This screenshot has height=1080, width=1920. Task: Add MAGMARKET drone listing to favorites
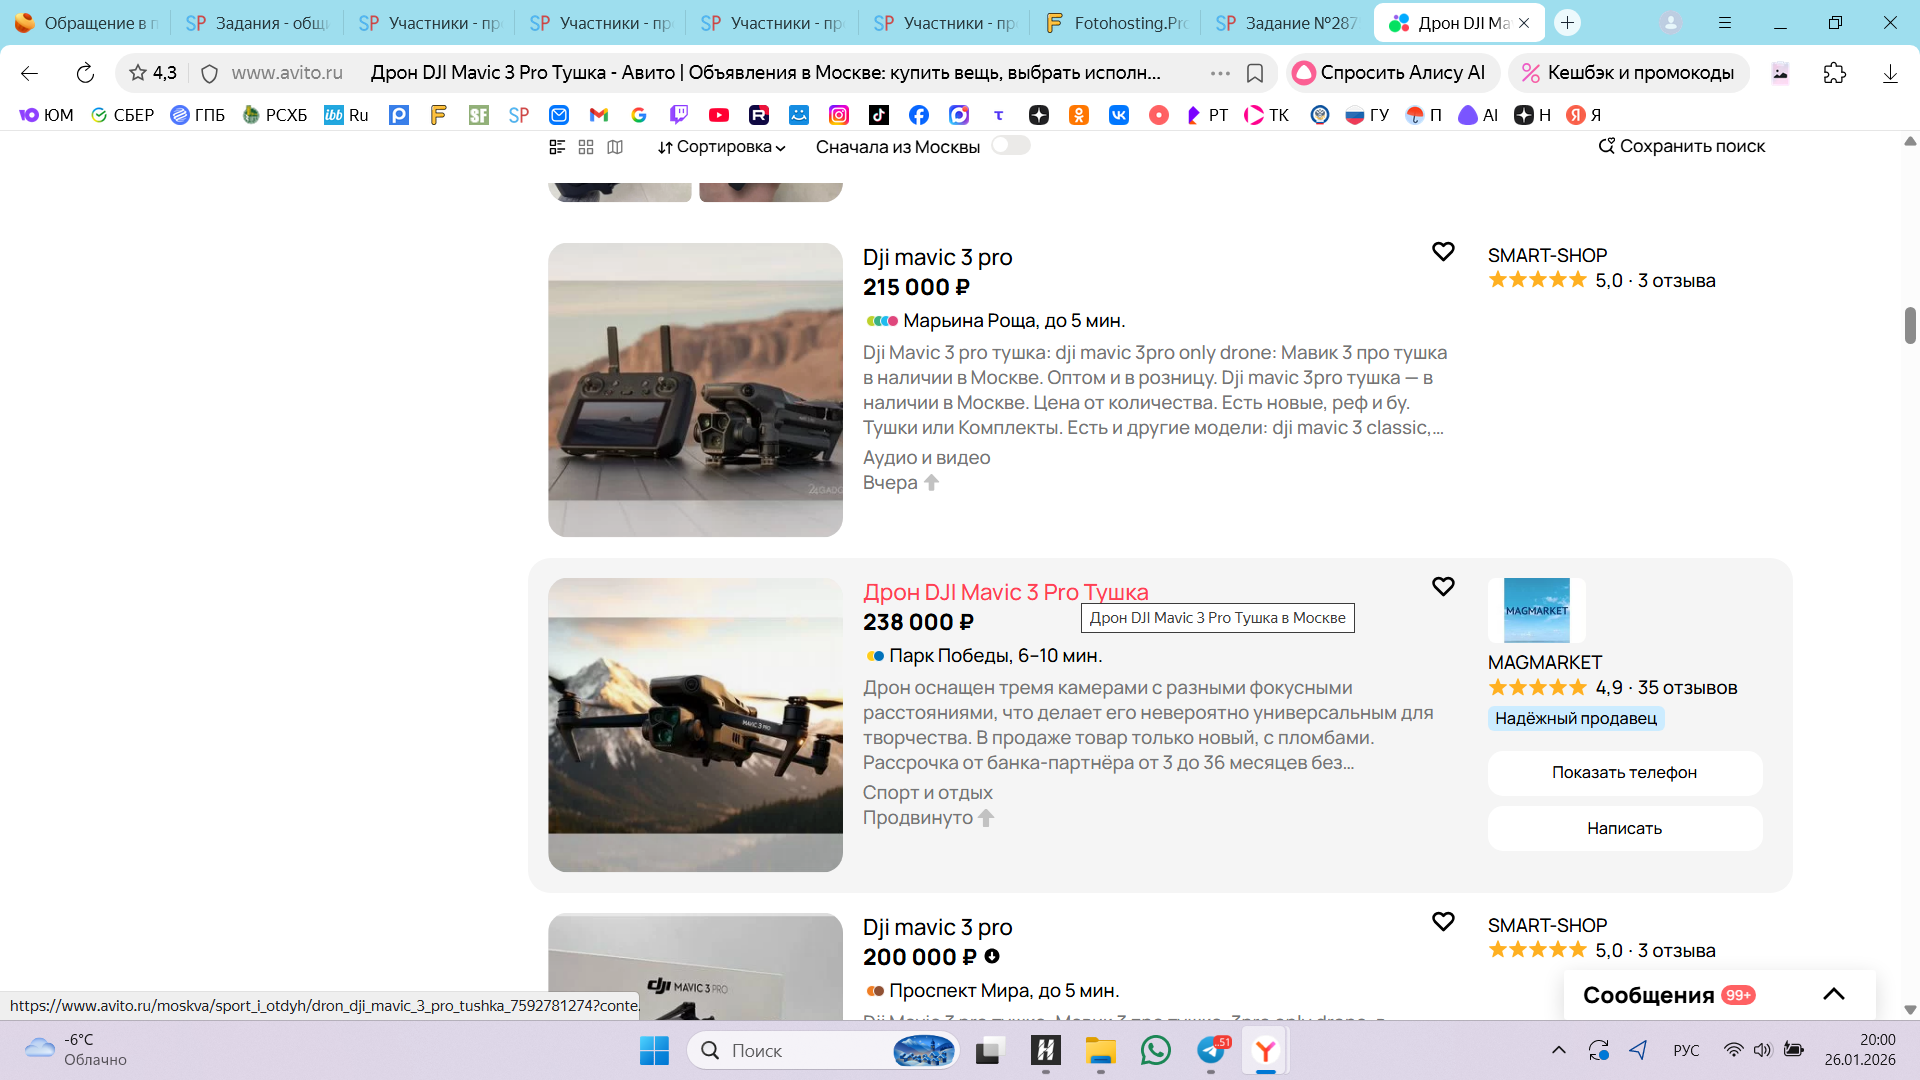(1442, 587)
